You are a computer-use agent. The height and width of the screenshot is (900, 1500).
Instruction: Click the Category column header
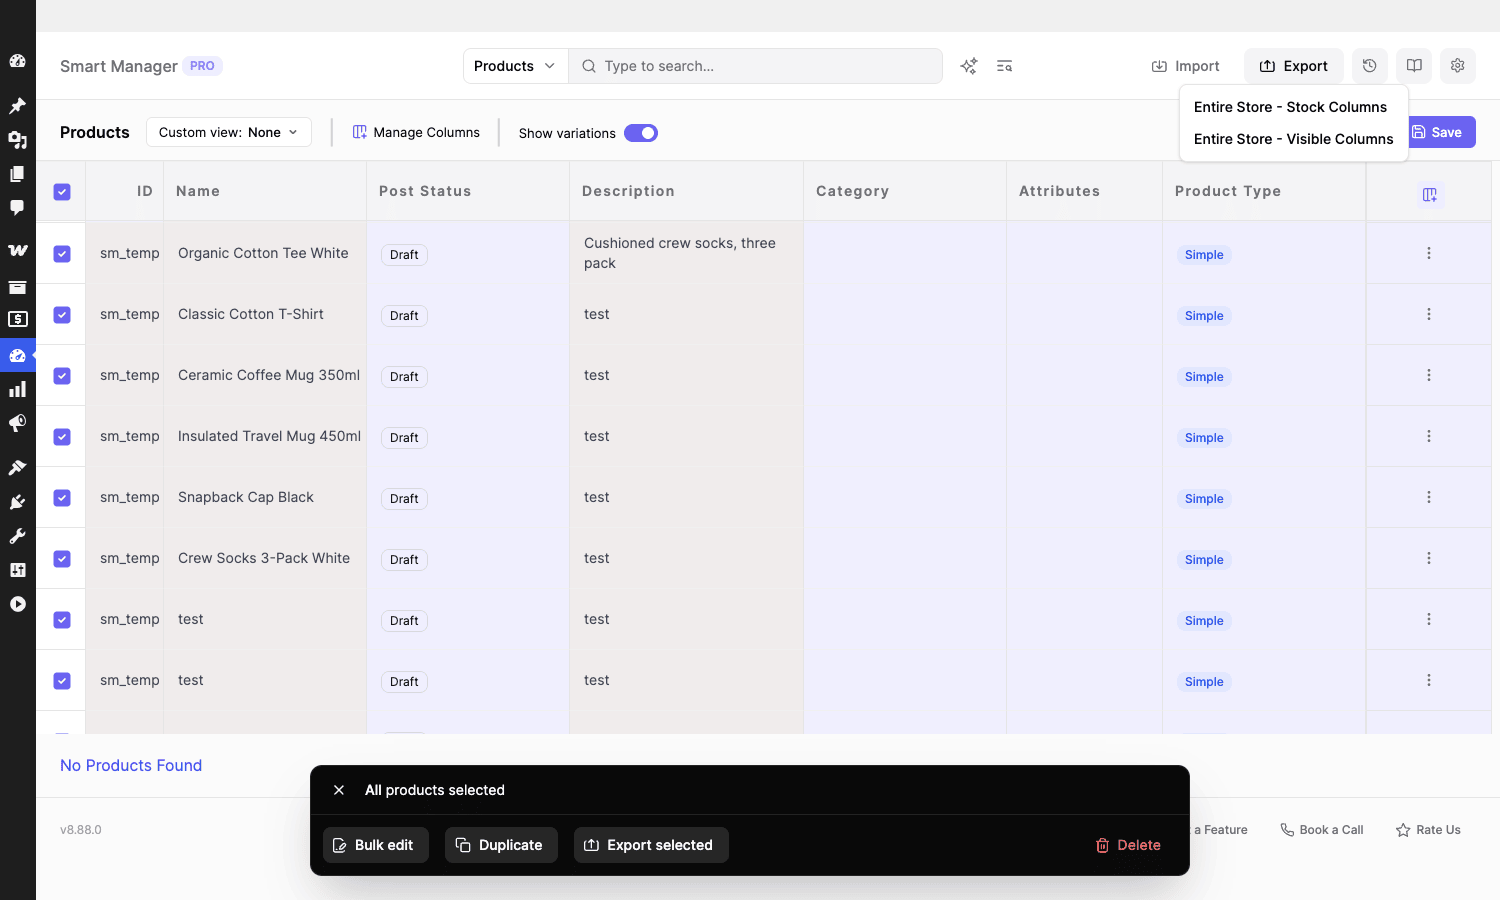(852, 191)
